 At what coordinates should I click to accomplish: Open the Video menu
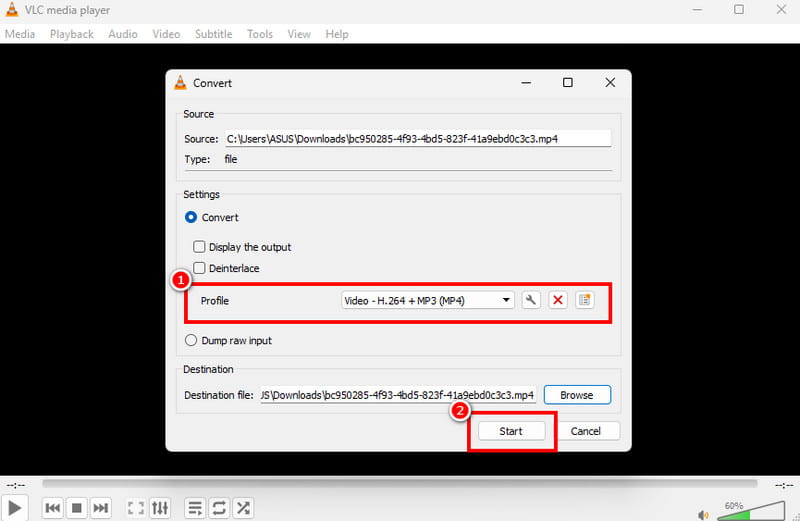[x=166, y=34]
